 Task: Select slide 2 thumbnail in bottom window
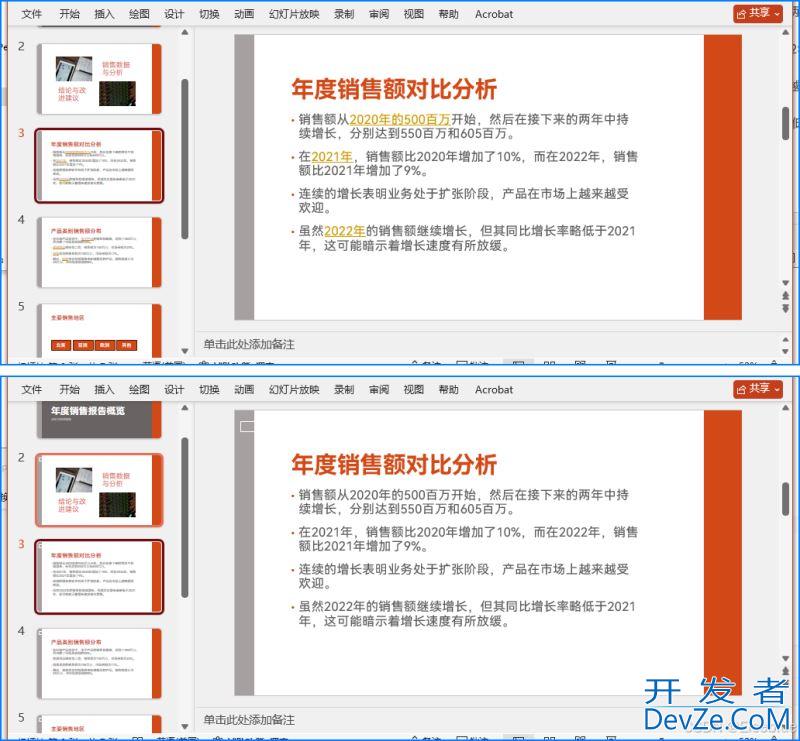[99, 489]
